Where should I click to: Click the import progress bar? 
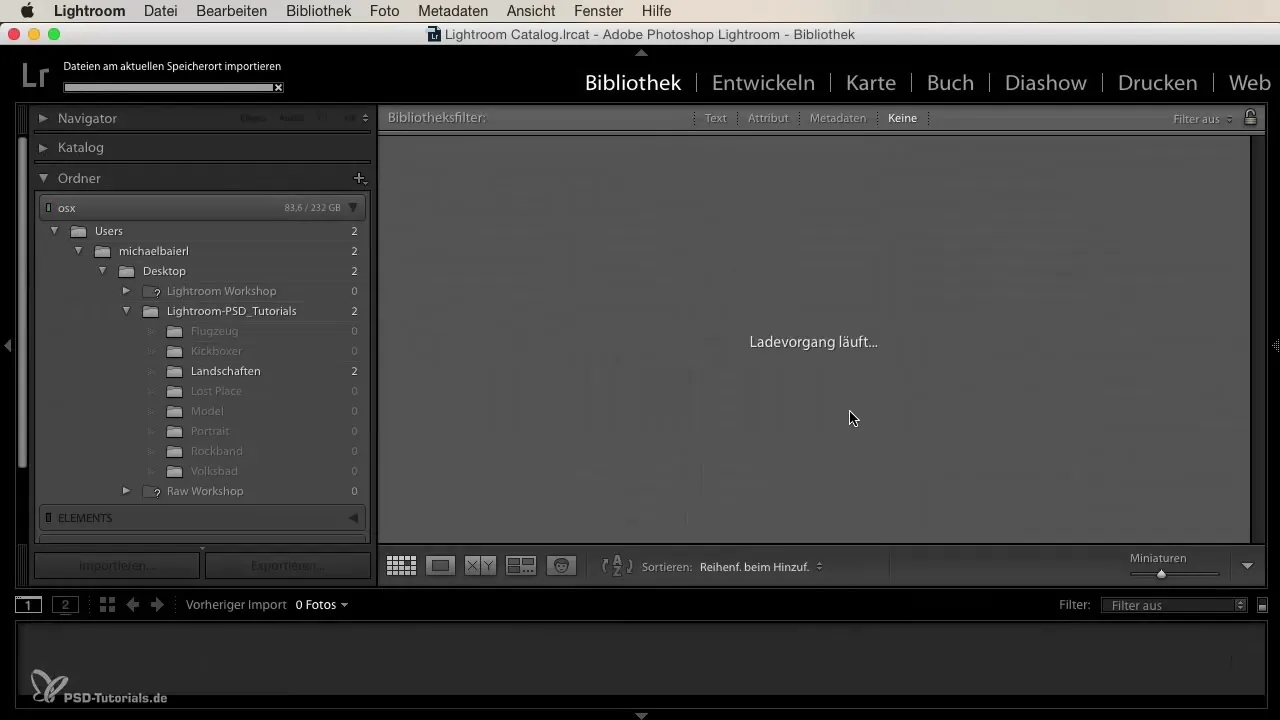click(x=168, y=88)
